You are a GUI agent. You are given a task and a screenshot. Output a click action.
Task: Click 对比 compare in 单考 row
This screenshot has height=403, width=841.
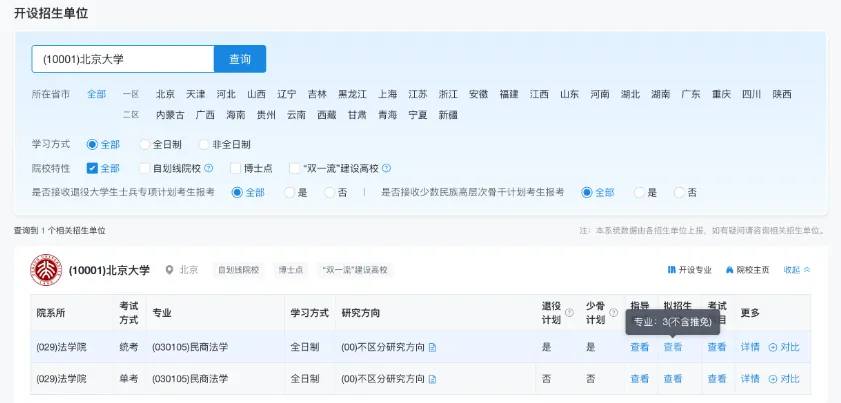(x=784, y=379)
